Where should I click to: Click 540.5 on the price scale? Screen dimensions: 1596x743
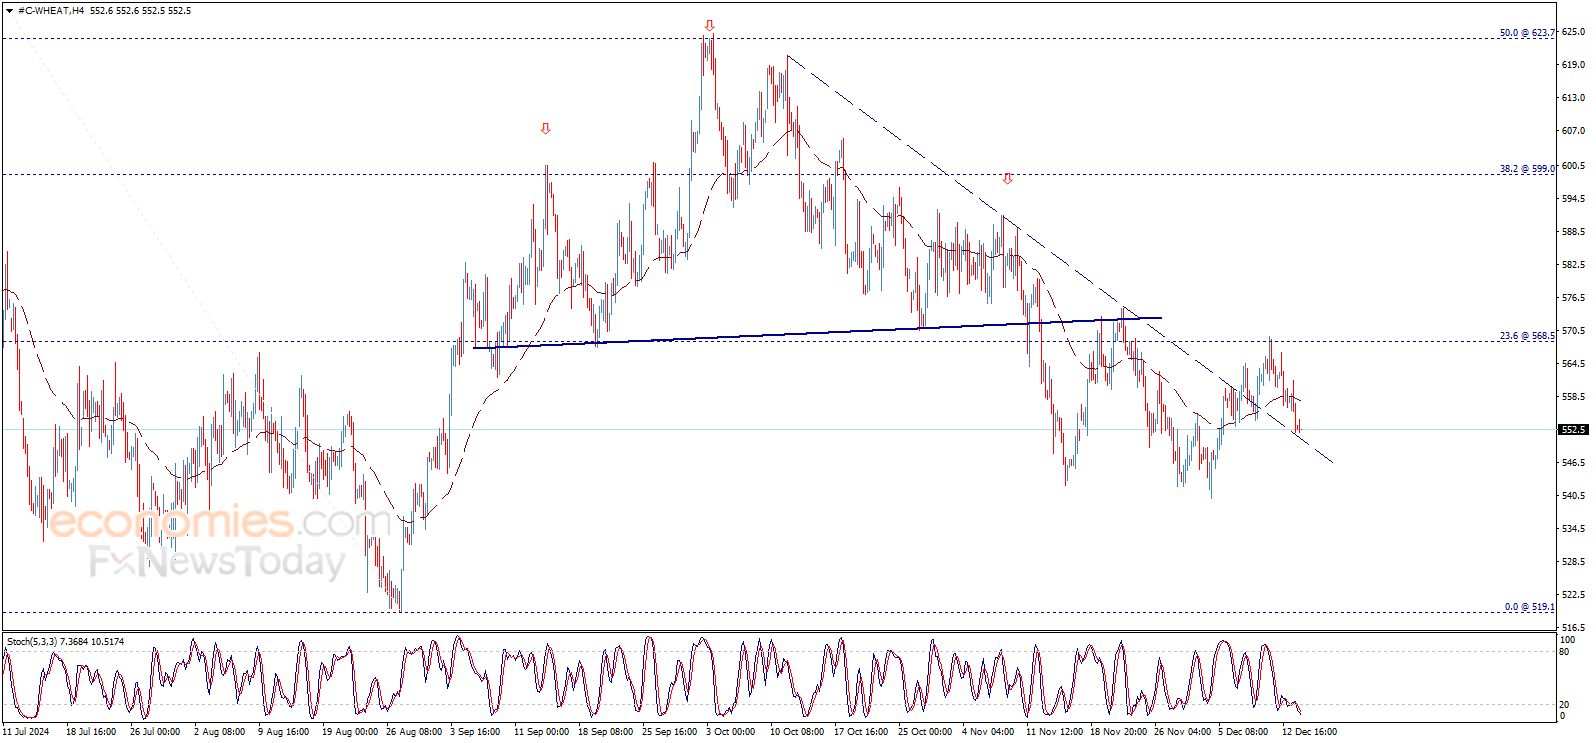pos(1573,496)
